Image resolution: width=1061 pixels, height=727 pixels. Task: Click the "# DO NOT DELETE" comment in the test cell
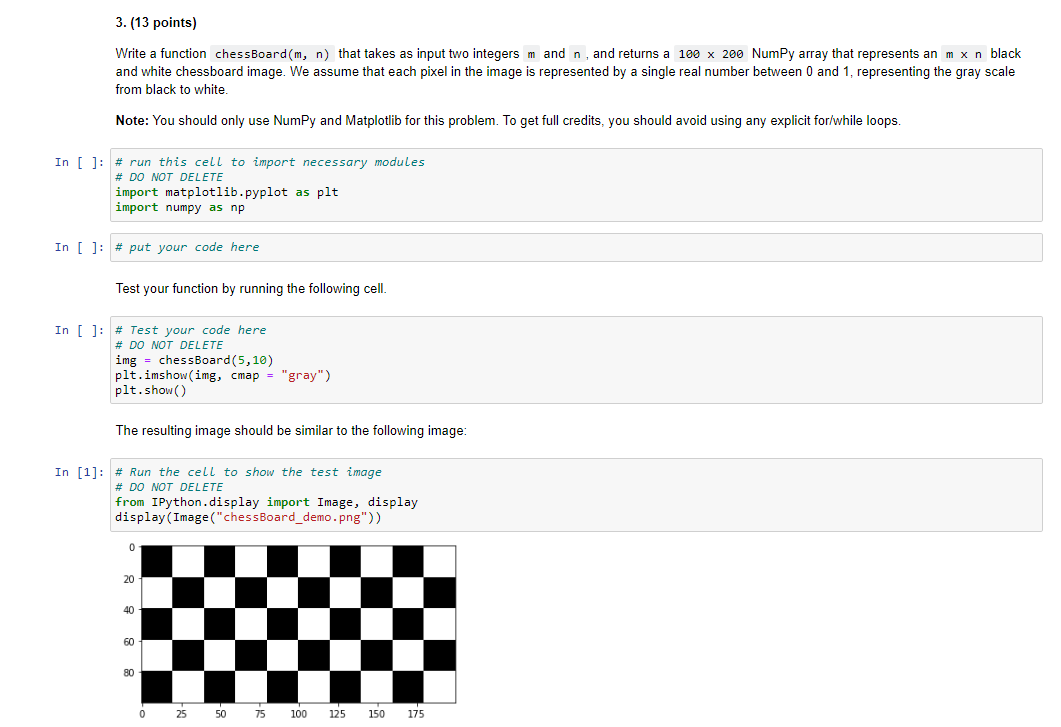click(x=167, y=344)
